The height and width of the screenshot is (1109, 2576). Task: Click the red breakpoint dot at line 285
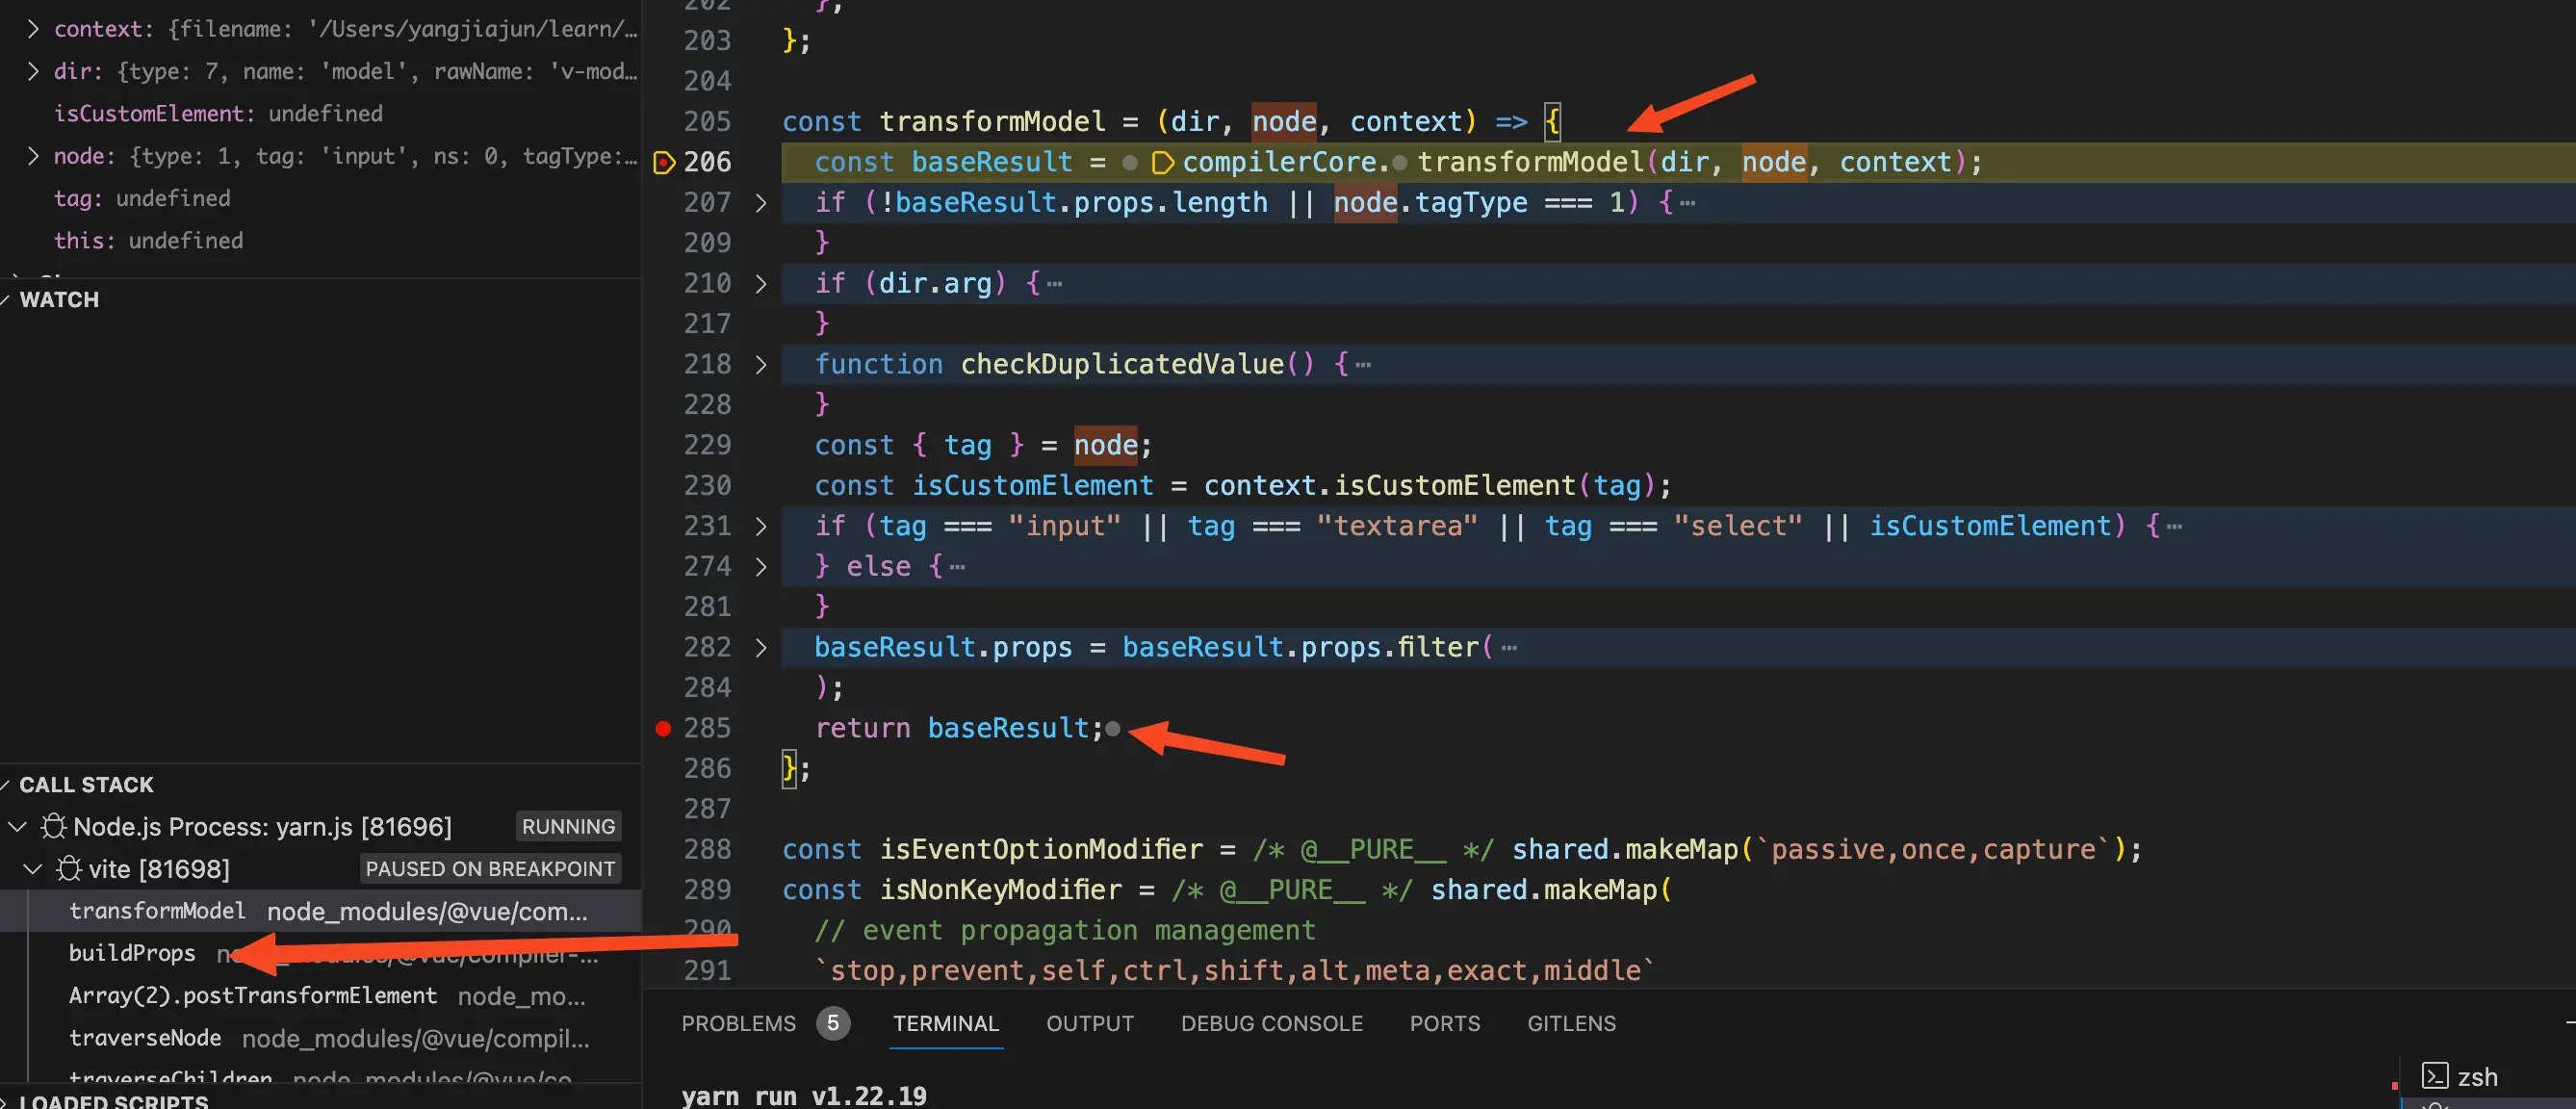[x=663, y=728]
